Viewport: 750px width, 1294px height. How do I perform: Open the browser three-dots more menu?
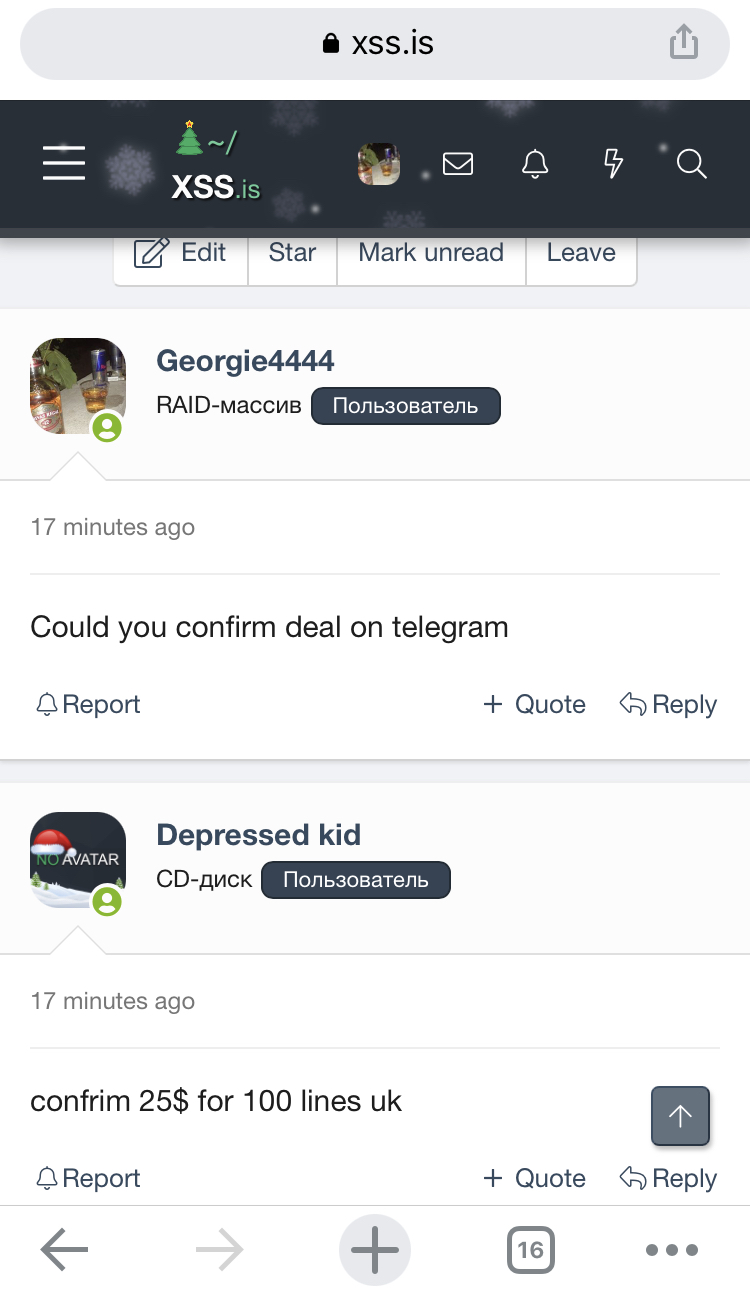click(671, 1249)
